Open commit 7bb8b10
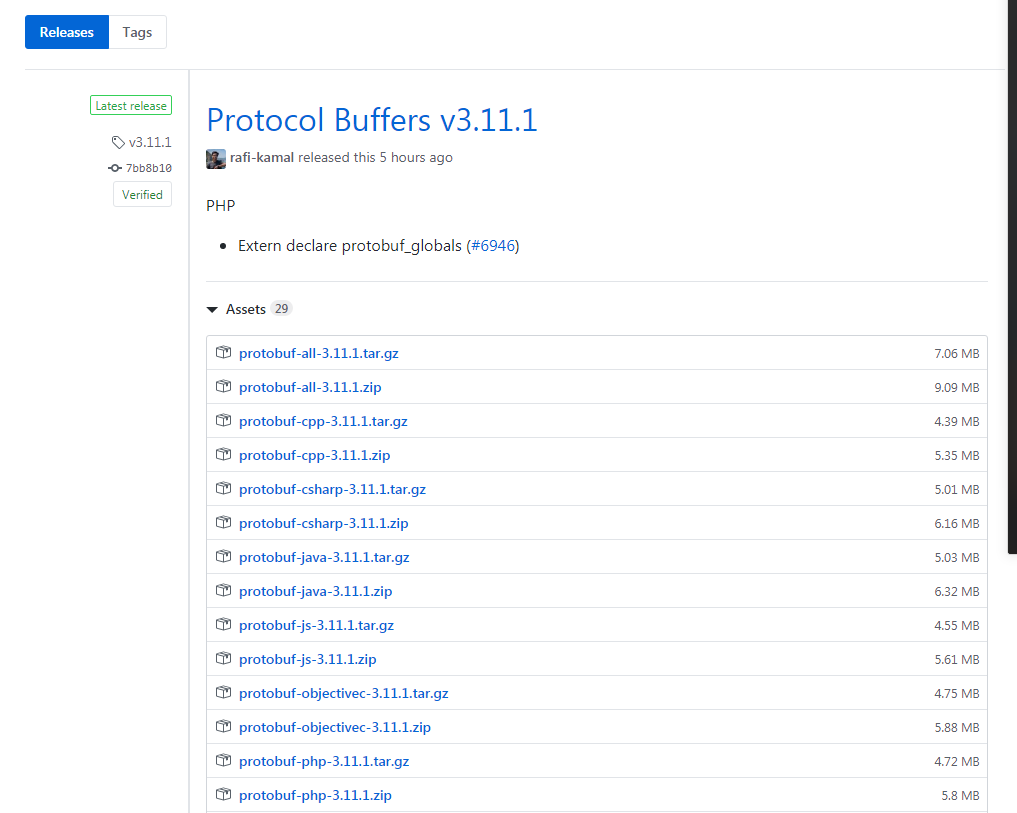The height and width of the screenshot is (813, 1017). point(149,168)
